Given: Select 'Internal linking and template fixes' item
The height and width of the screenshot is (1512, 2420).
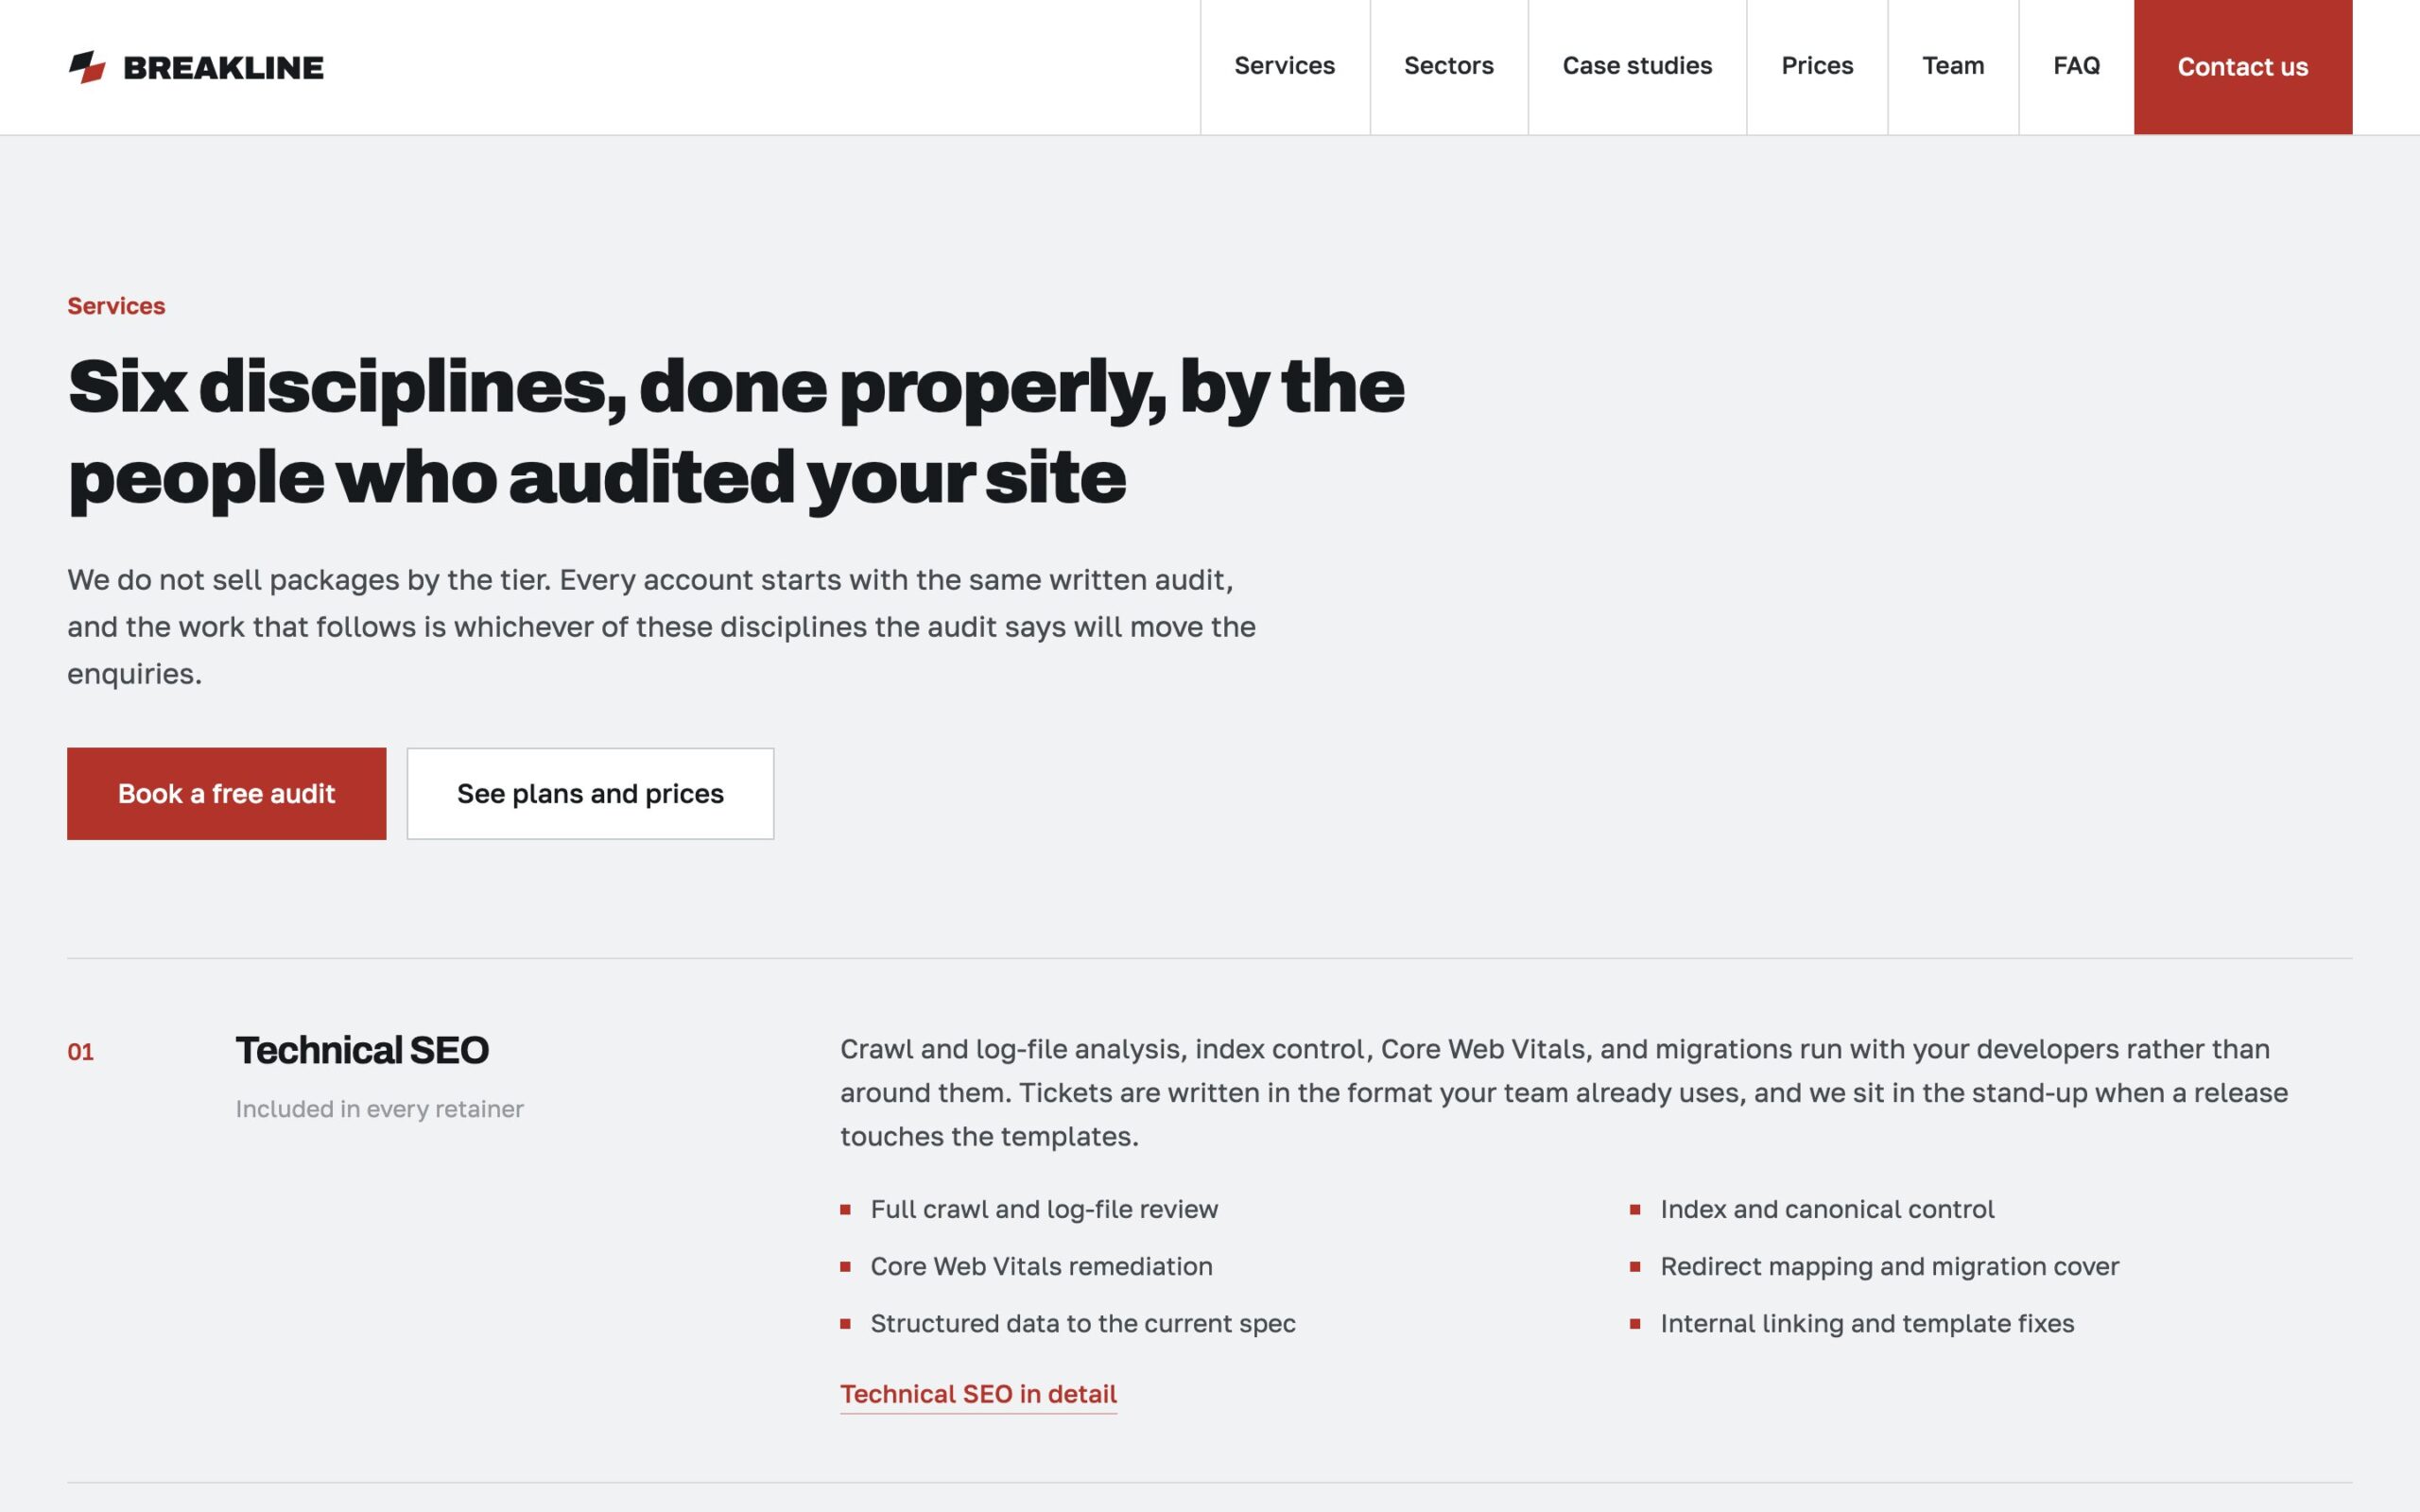Looking at the screenshot, I should [x=1867, y=1323].
